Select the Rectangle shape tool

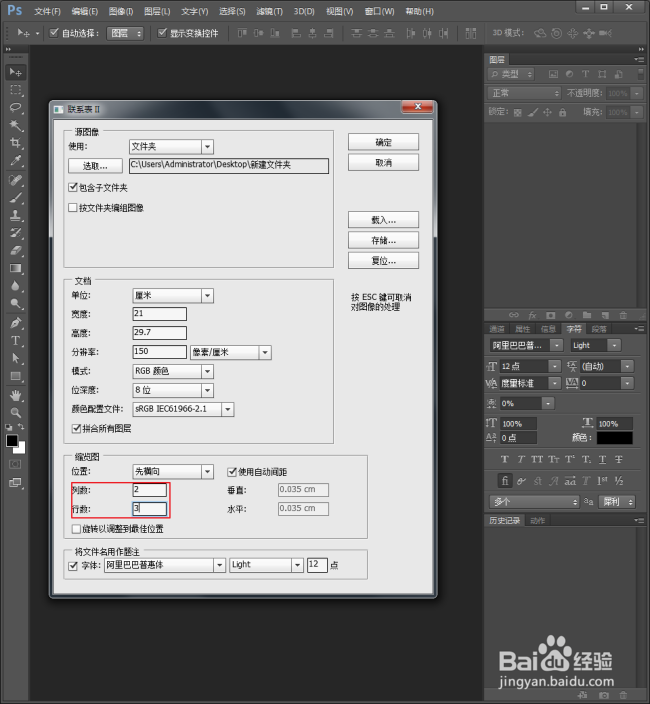[16, 376]
